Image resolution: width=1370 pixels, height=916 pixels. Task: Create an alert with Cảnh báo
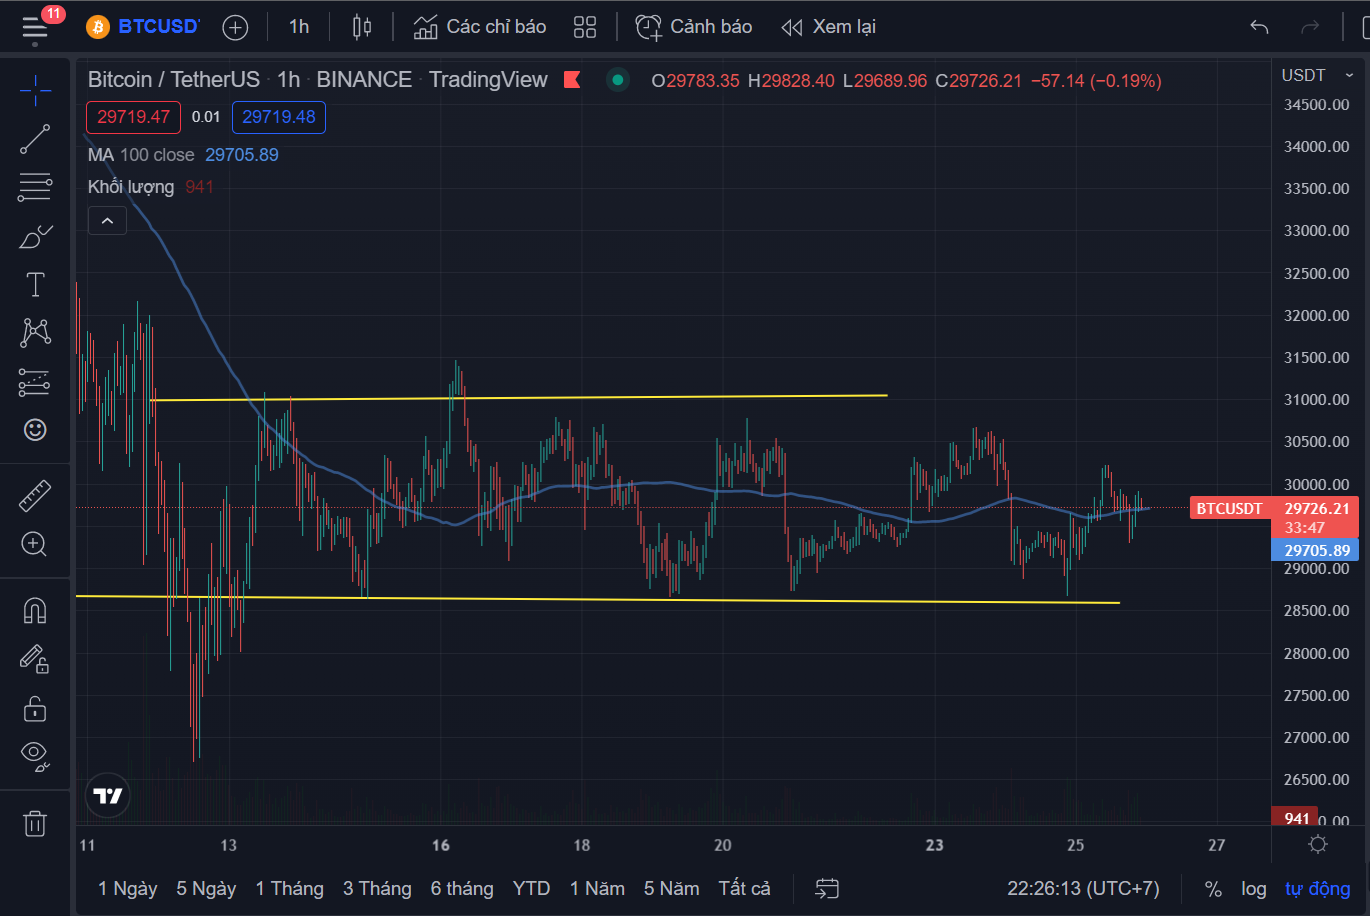tap(694, 27)
